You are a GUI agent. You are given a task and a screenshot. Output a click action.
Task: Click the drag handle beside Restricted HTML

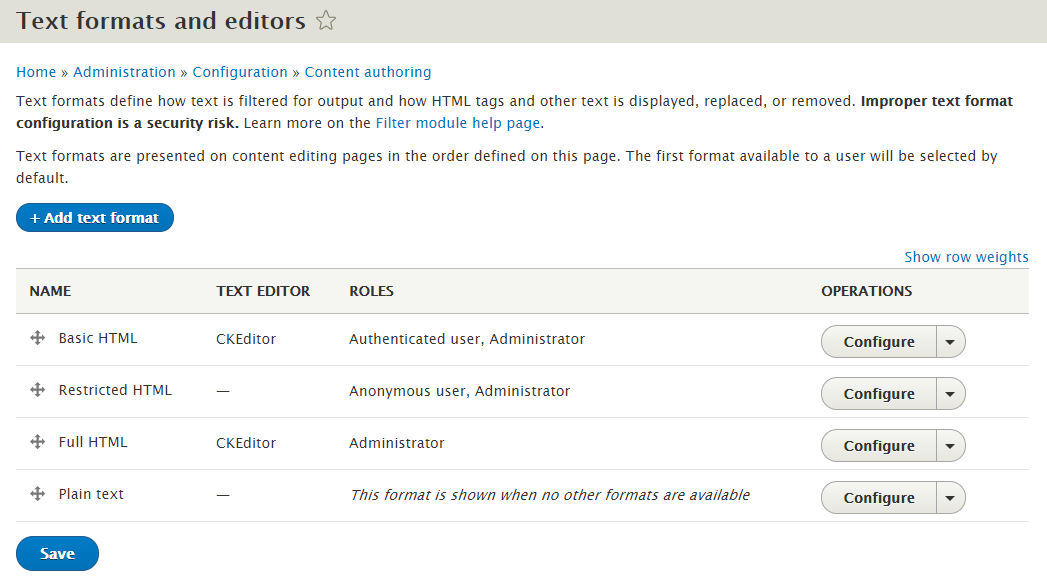click(x=37, y=390)
